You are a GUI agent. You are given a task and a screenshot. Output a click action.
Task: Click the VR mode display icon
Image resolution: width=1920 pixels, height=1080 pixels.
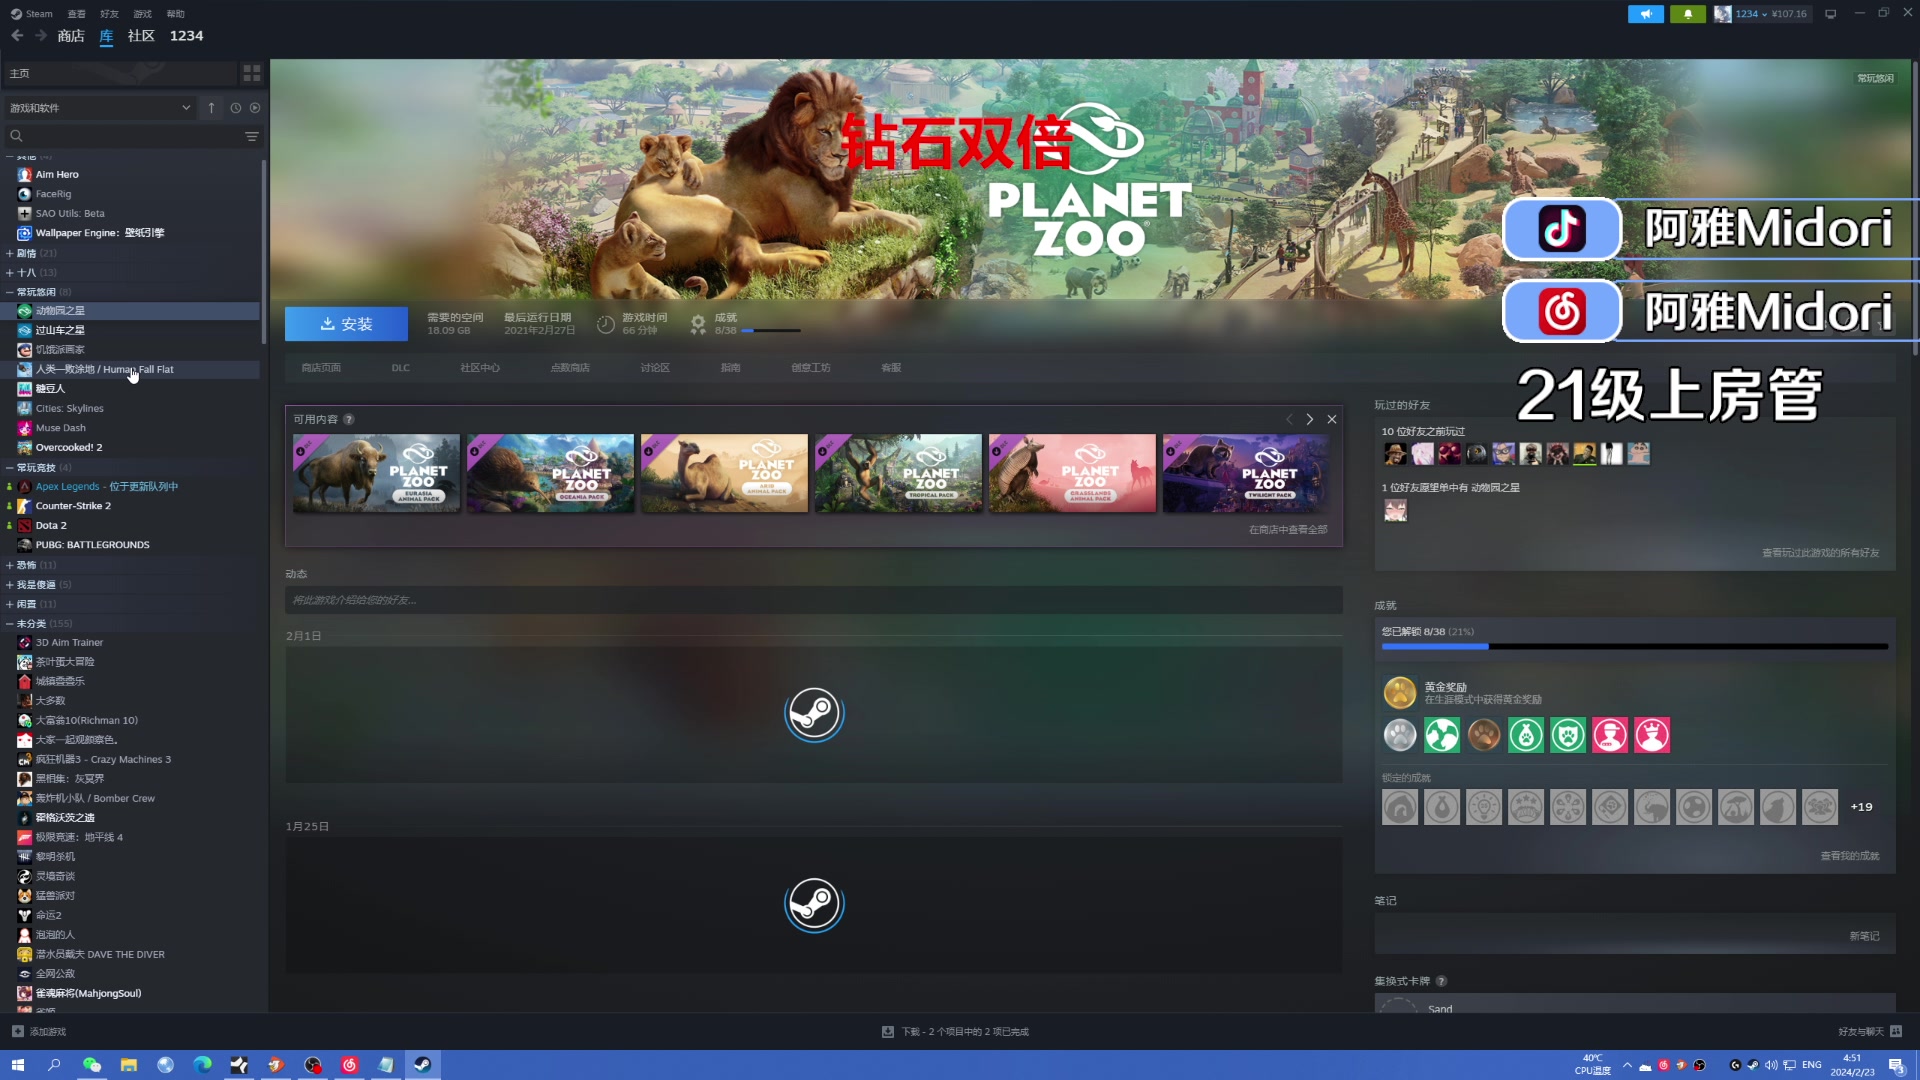click(x=1830, y=14)
